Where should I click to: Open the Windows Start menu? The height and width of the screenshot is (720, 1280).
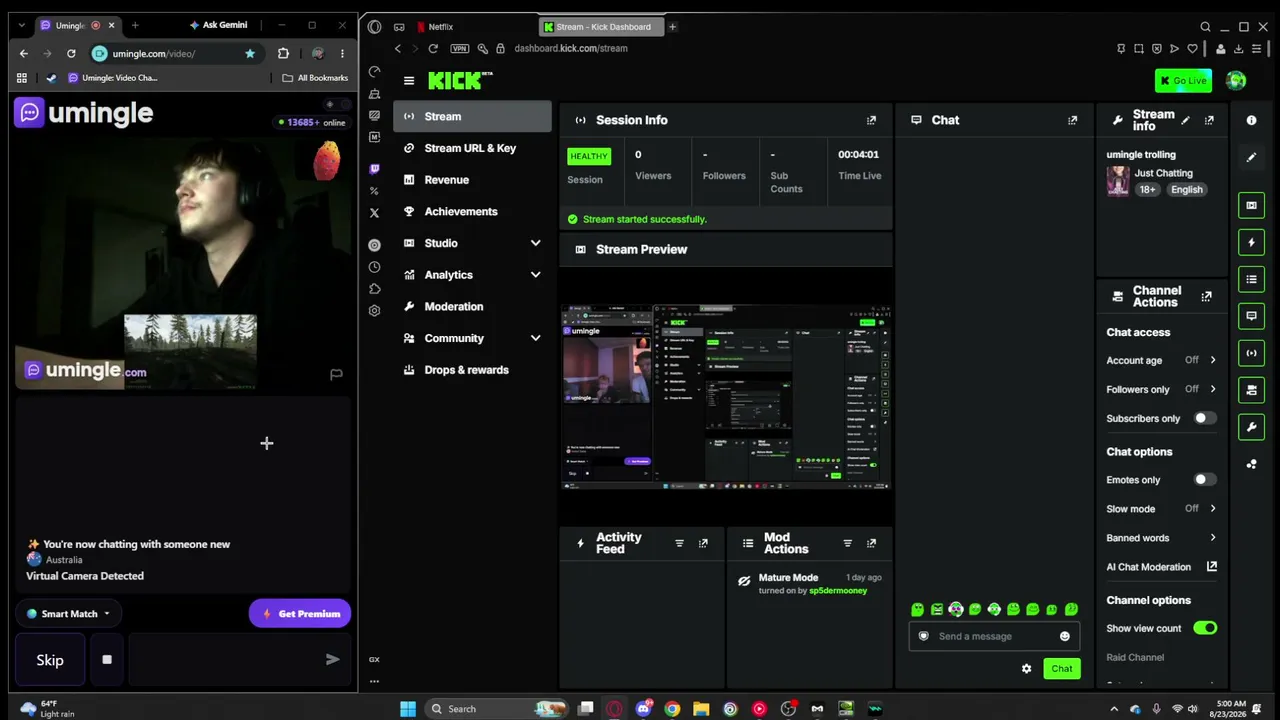tap(408, 709)
